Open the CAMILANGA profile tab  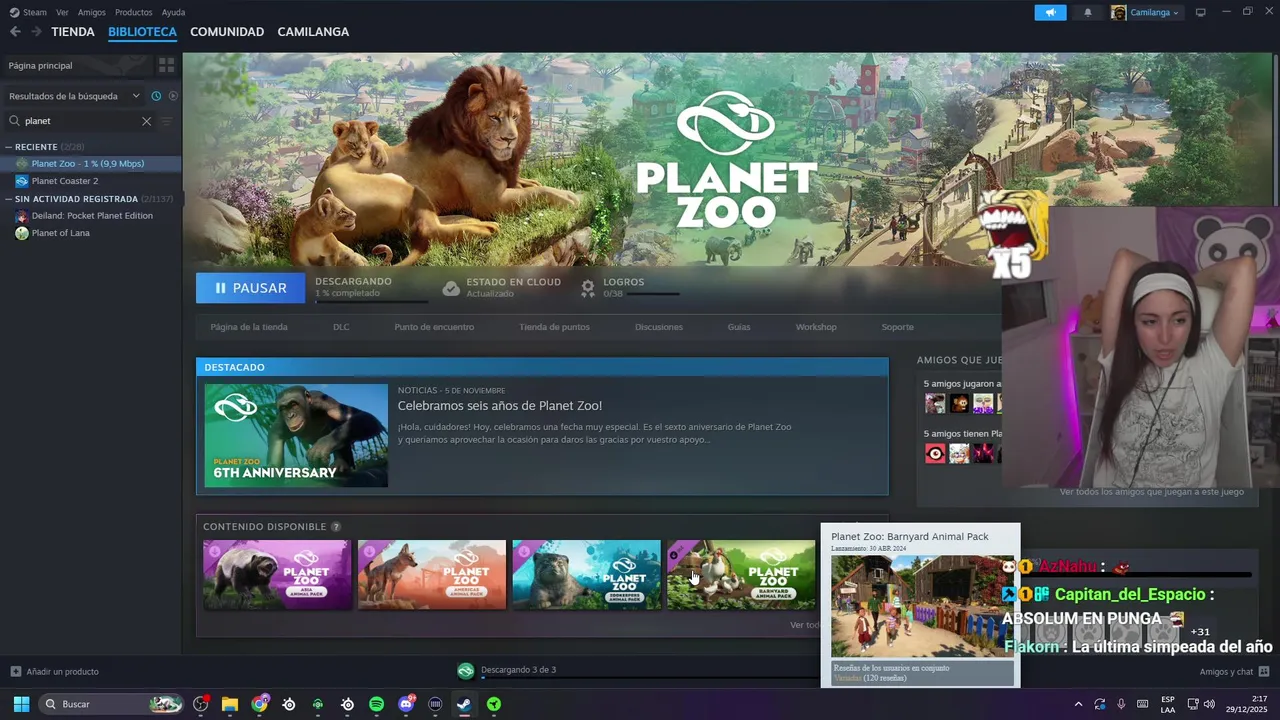pos(313,32)
